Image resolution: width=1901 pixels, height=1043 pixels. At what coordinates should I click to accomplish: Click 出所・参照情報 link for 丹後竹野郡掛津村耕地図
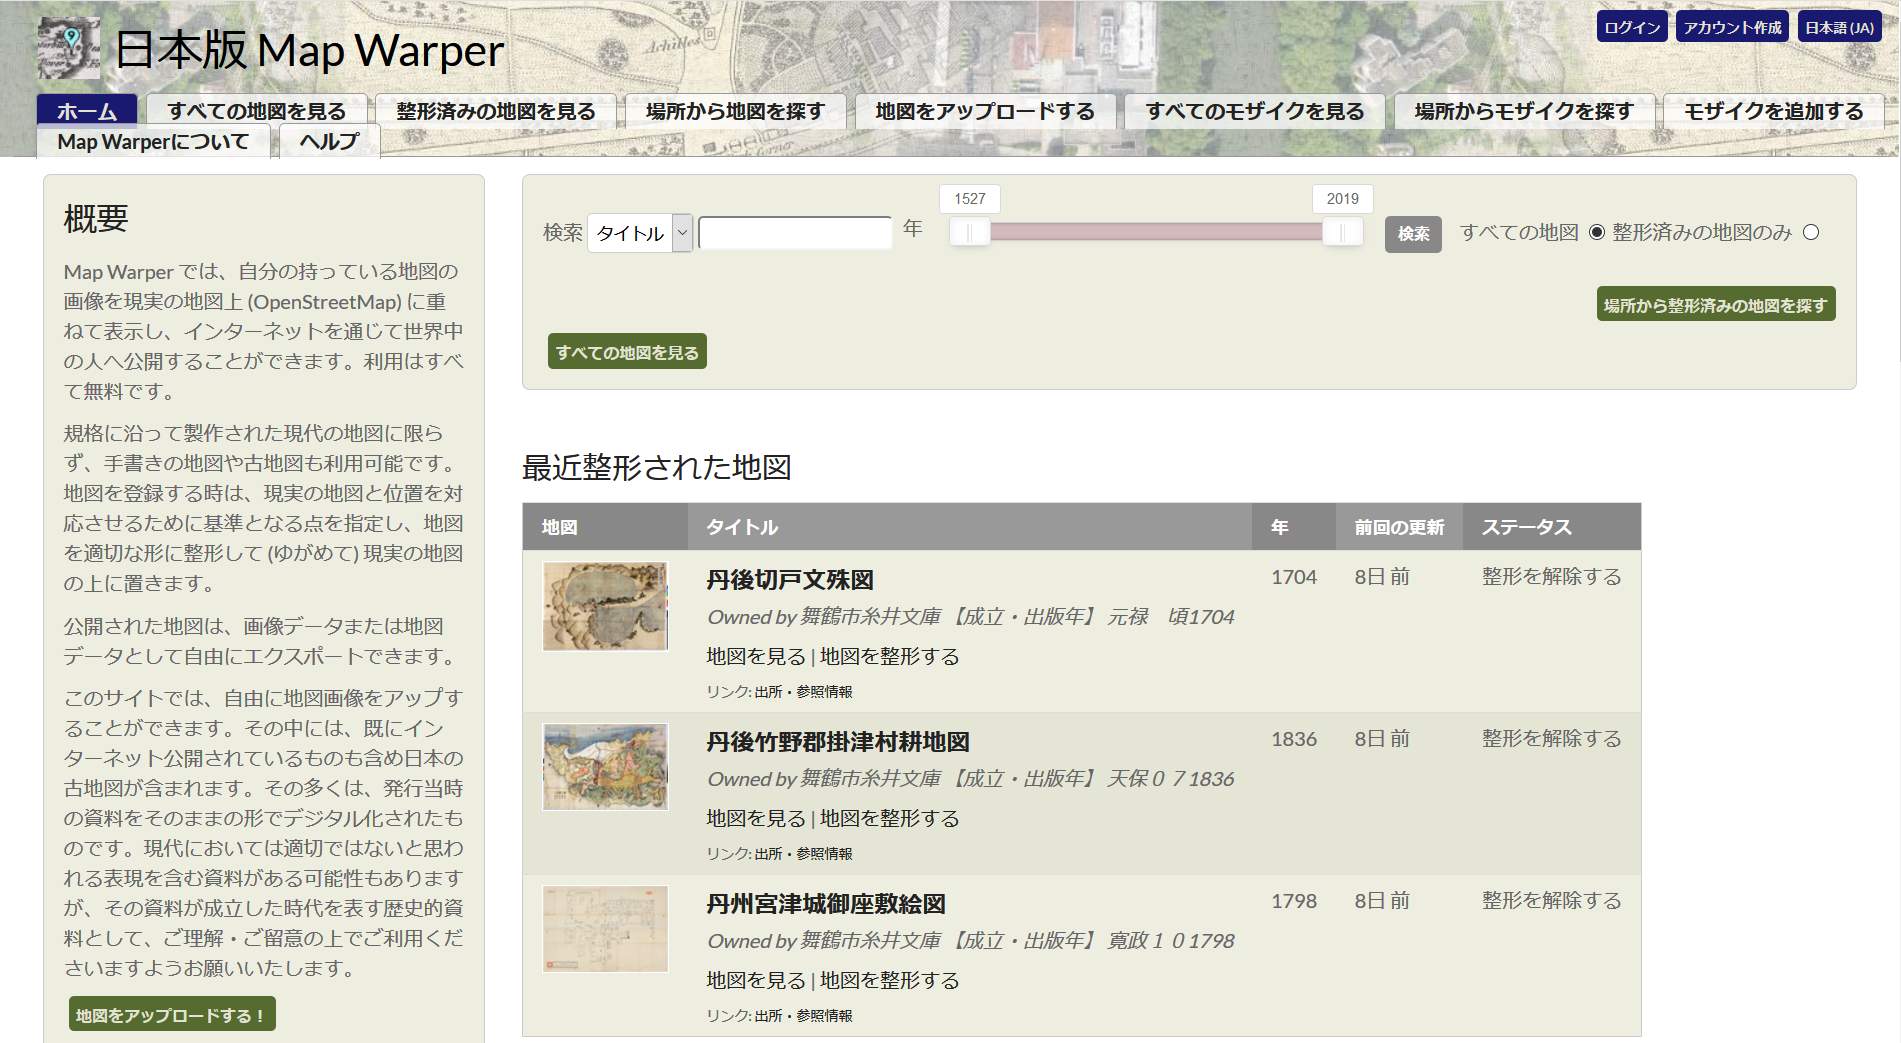click(x=804, y=854)
